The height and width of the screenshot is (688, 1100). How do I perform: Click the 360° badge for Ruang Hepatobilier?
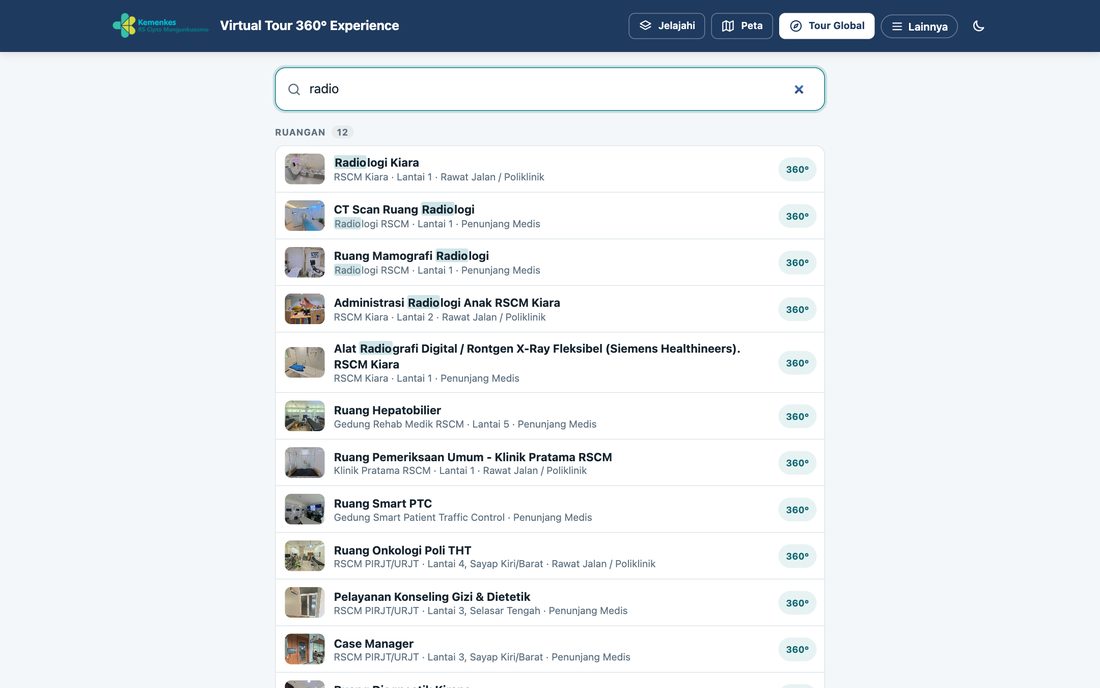pos(797,417)
